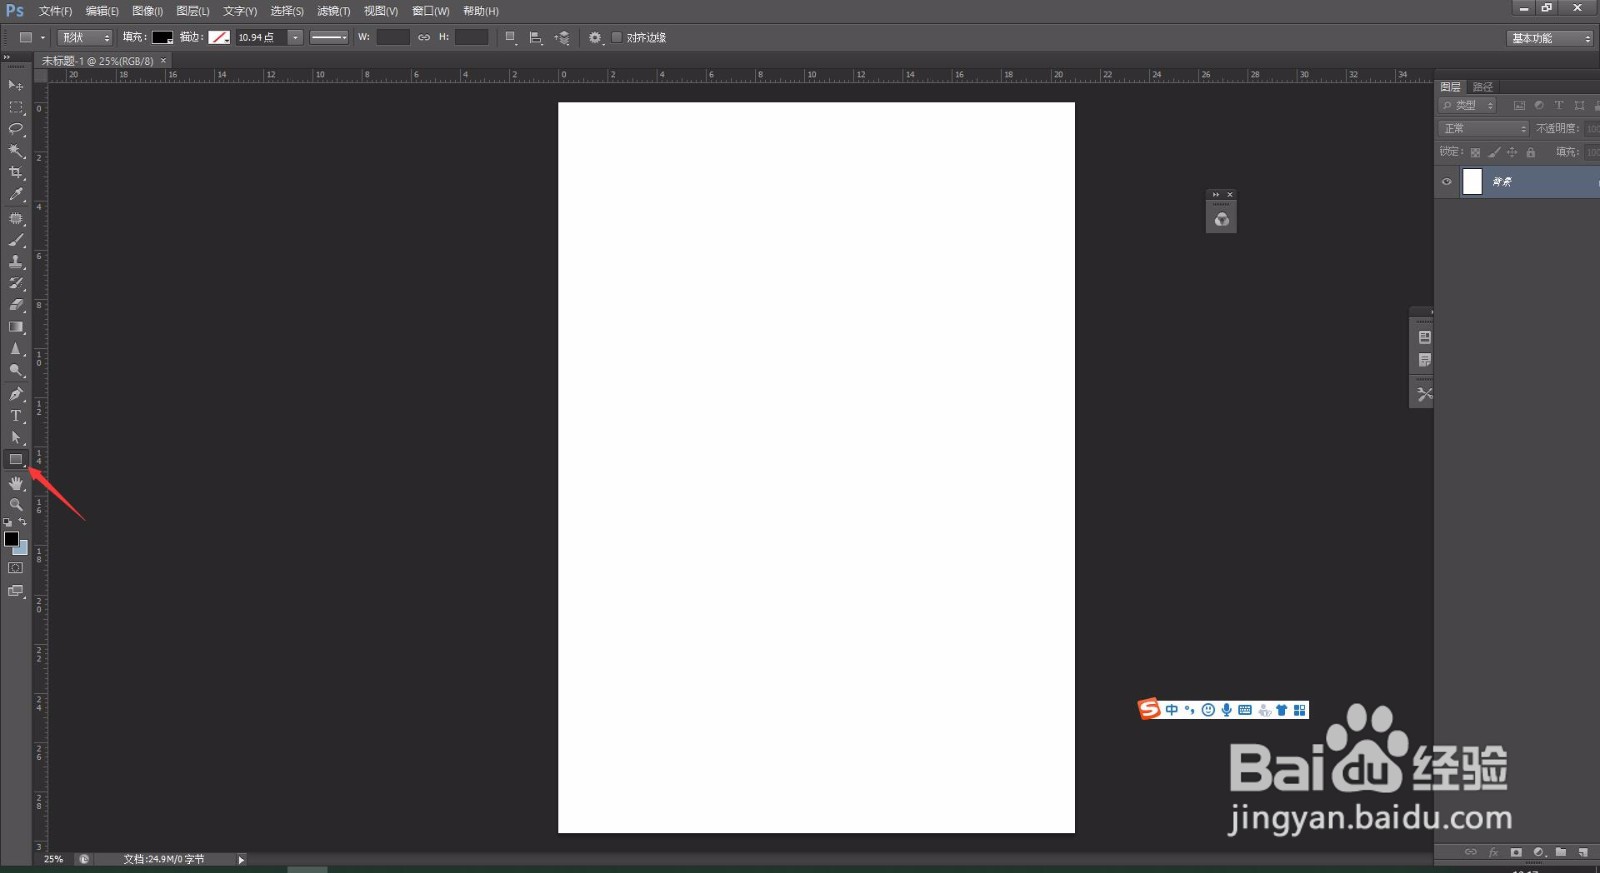Open path arrangement options

[562, 37]
